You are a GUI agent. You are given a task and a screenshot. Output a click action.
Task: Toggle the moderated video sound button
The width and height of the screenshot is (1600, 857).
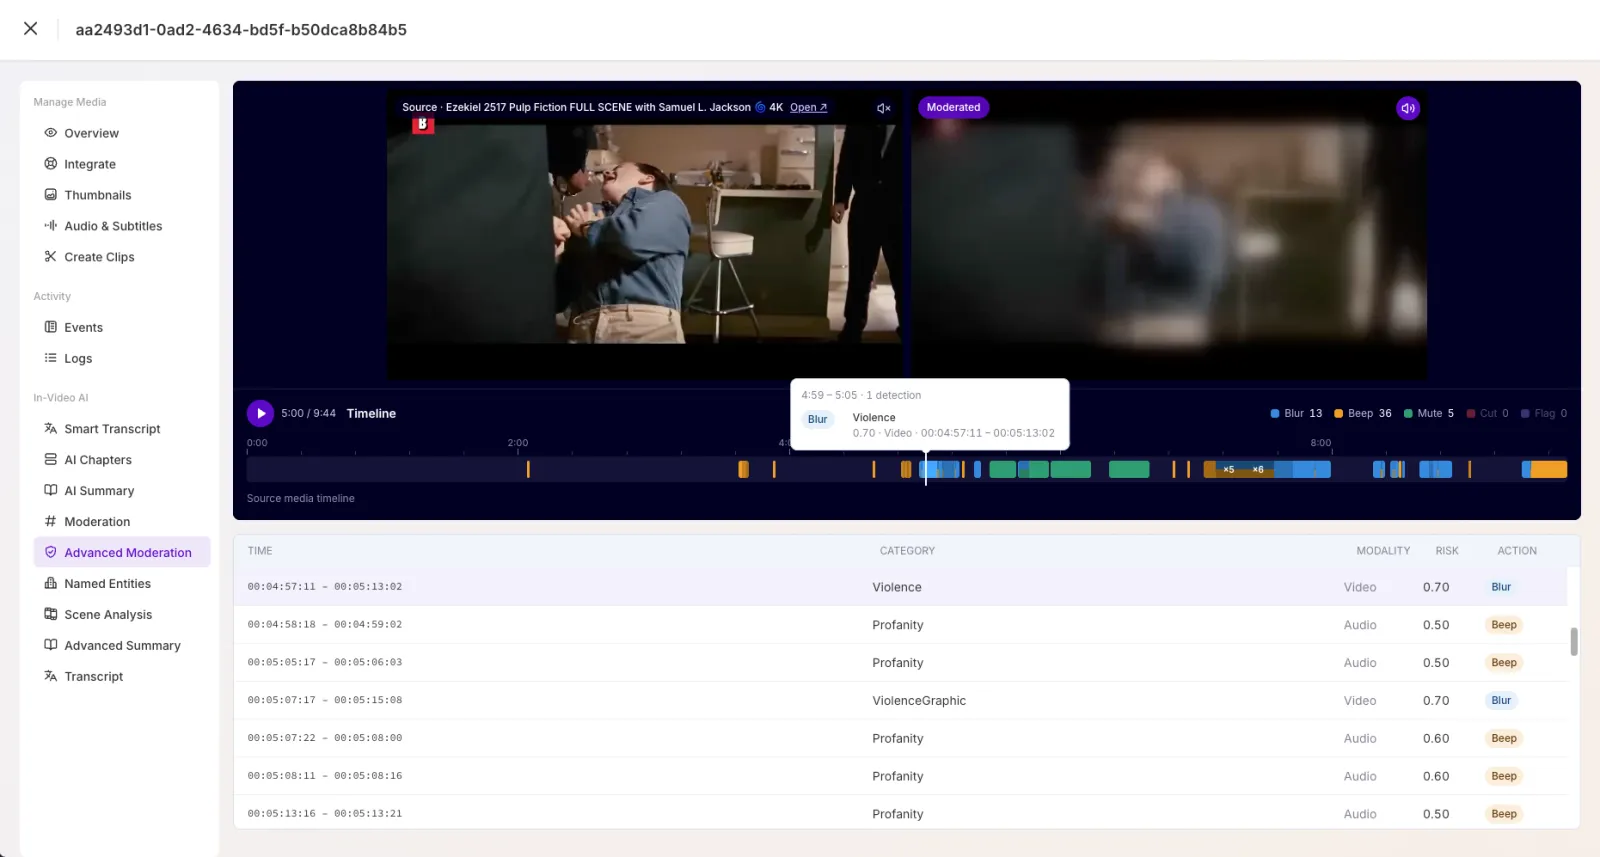(1408, 108)
